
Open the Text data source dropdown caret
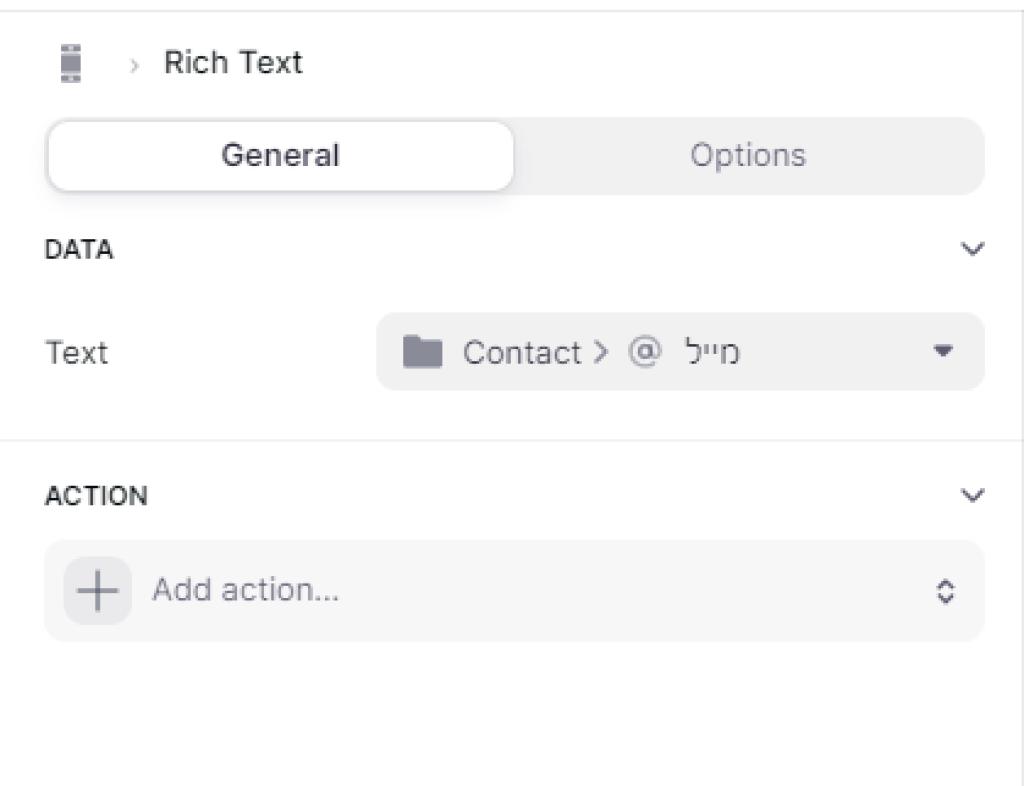(943, 352)
